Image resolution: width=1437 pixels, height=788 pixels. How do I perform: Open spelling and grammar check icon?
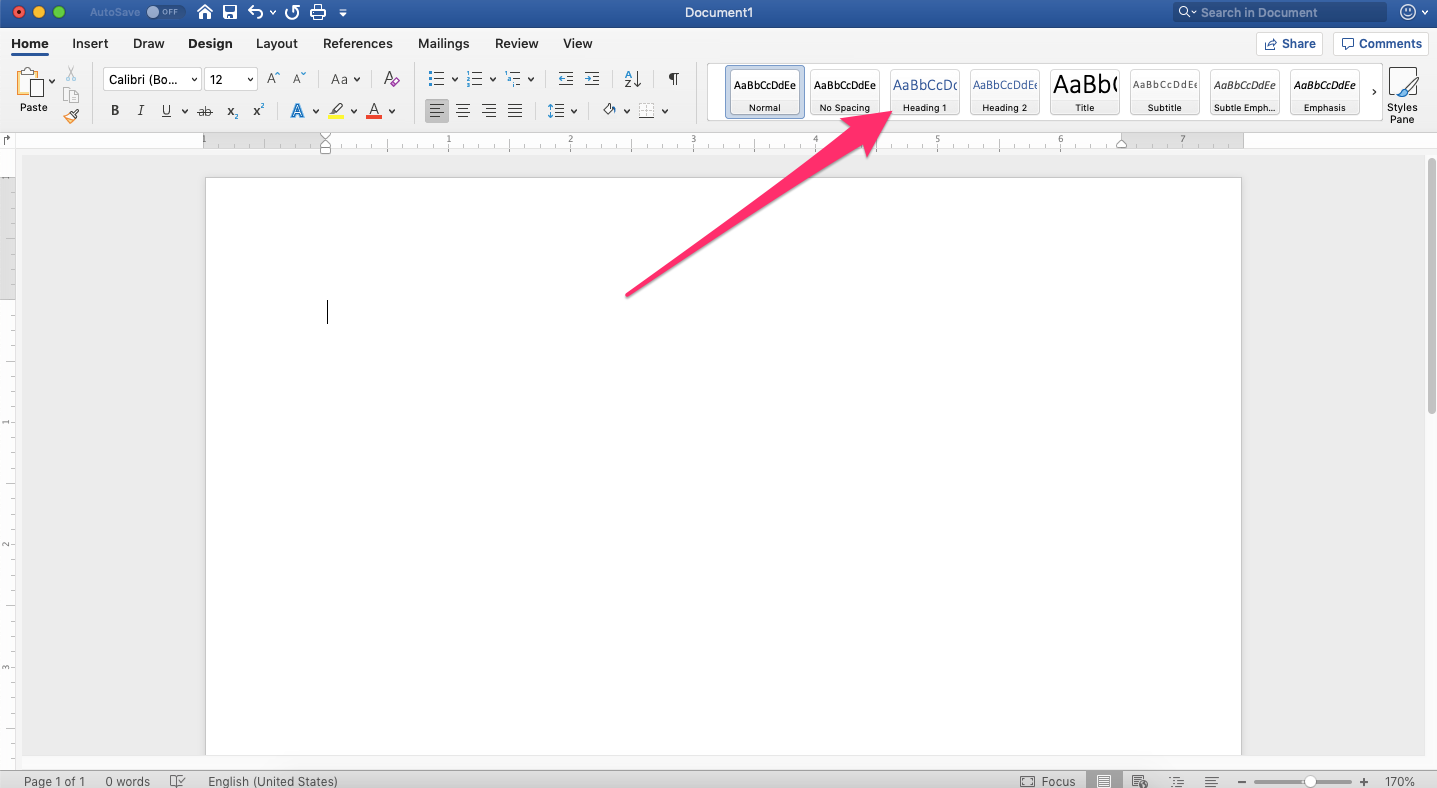pos(178,781)
